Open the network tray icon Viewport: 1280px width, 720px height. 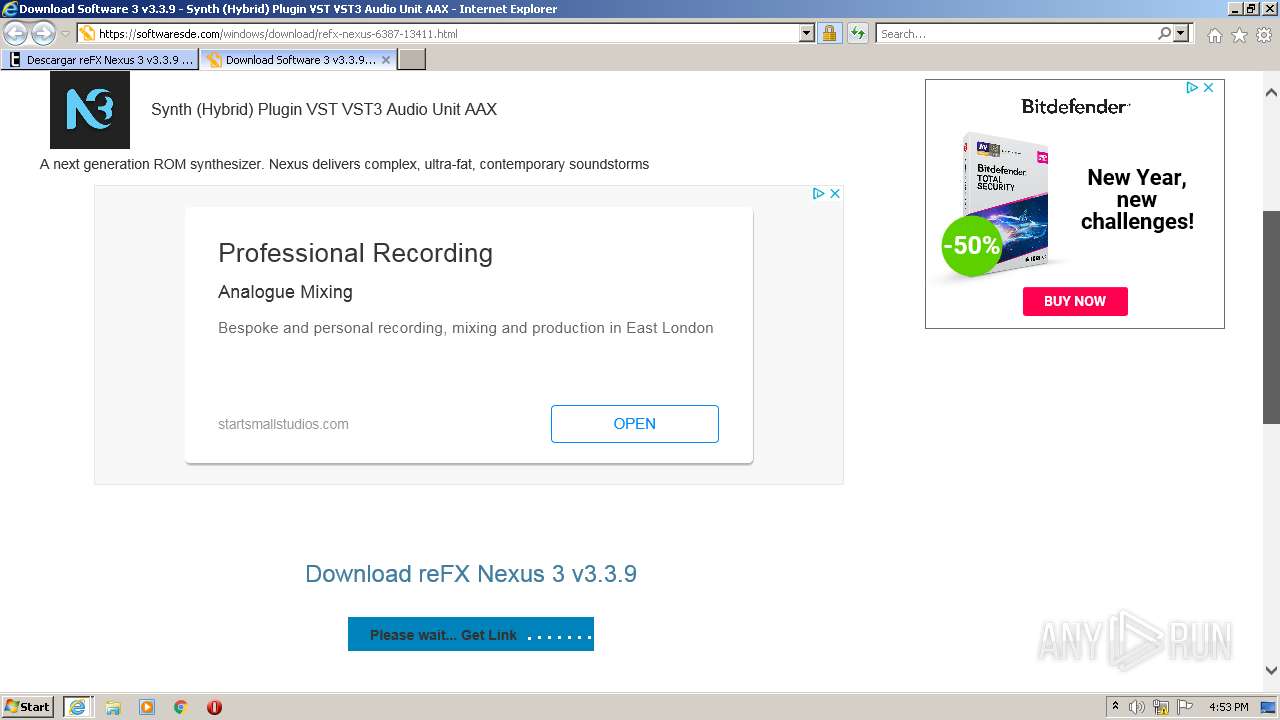coord(1161,707)
